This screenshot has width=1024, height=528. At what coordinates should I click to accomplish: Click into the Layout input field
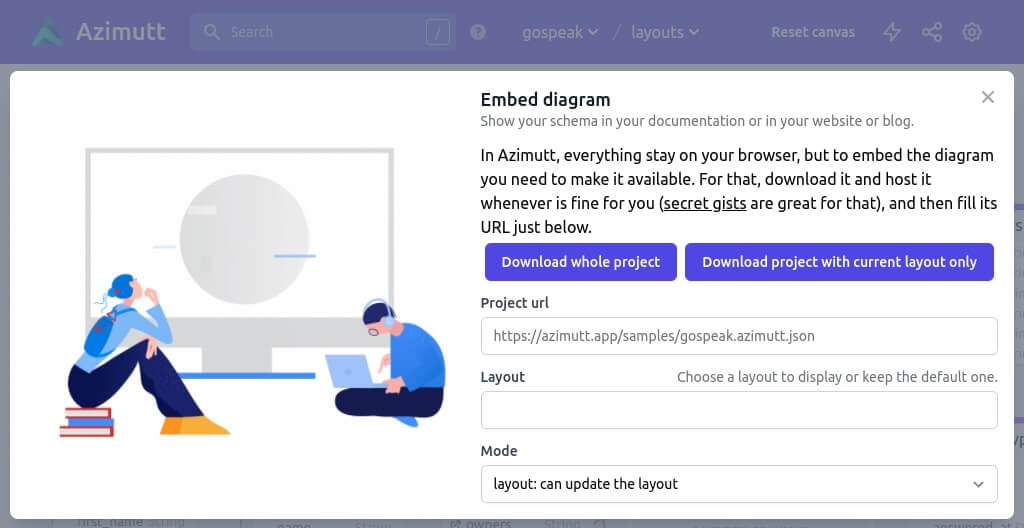(x=739, y=410)
